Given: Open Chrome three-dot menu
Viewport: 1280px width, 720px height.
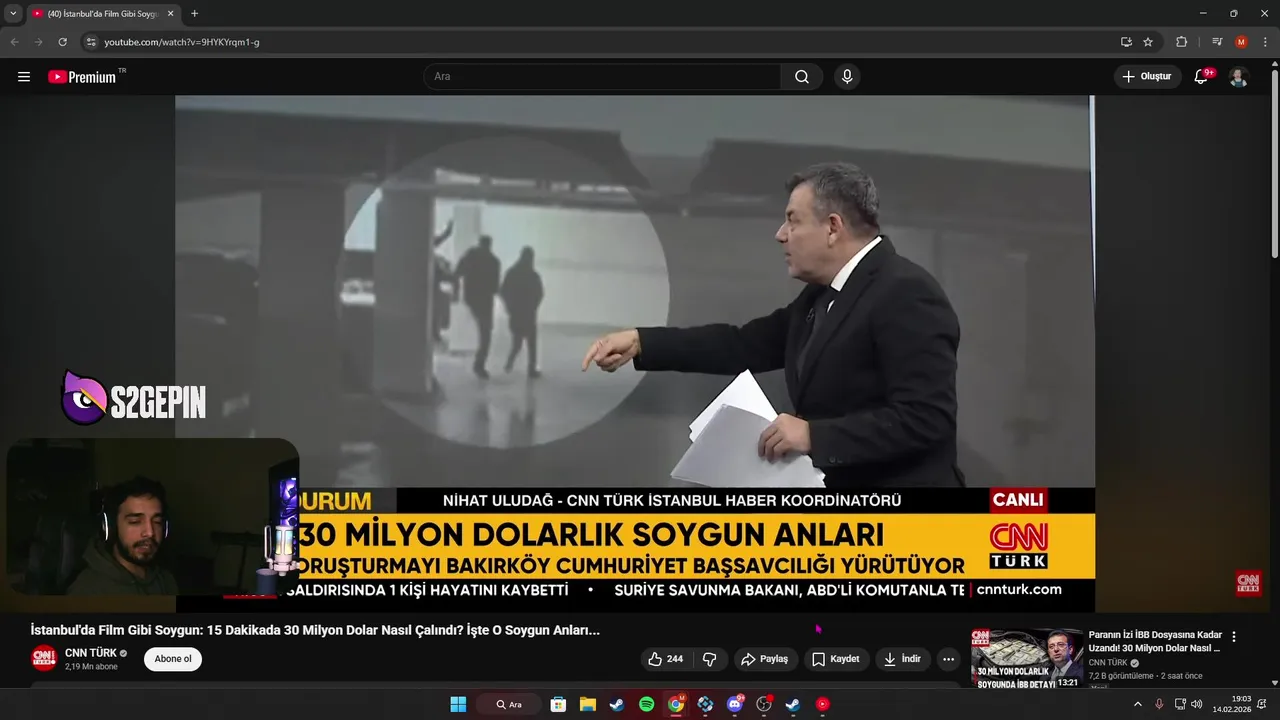Looking at the screenshot, I should click(1265, 42).
